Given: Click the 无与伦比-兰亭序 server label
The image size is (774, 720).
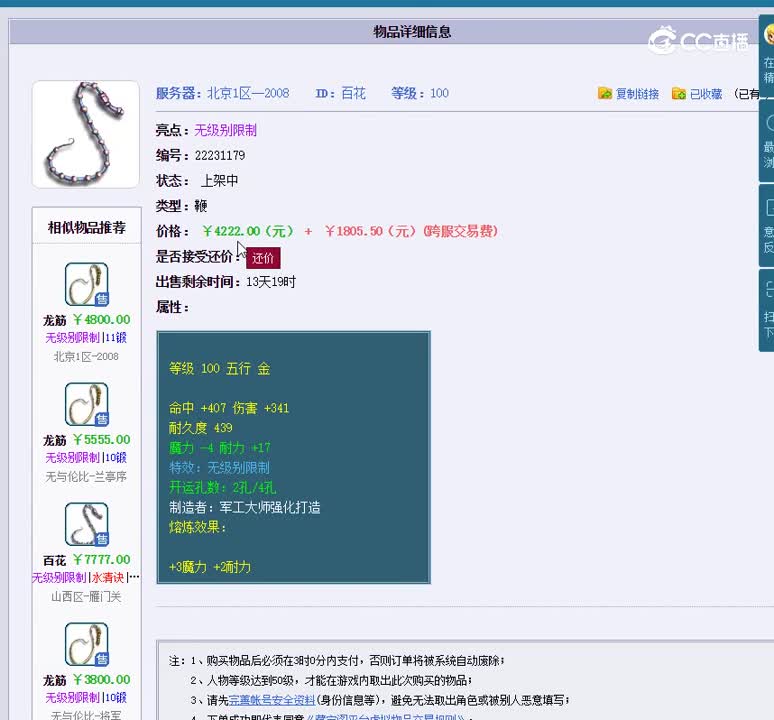Looking at the screenshot, I should point(86,477).
